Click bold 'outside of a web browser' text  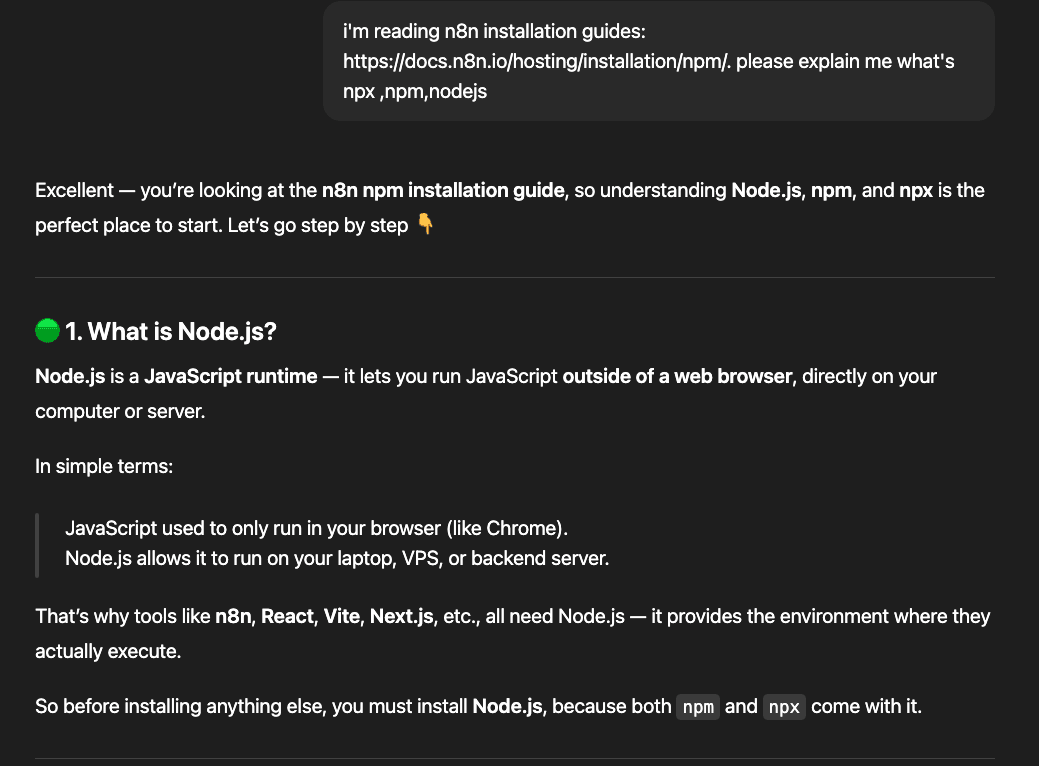(x=678, y=377)
